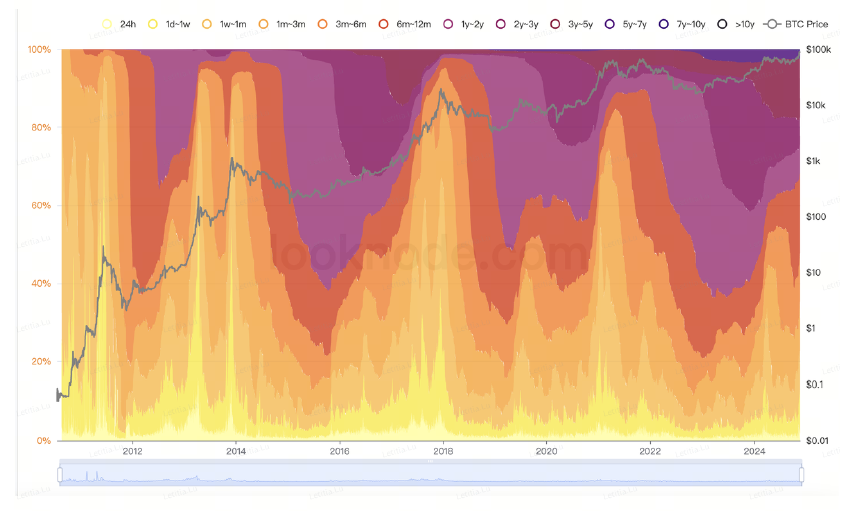Click the $100k right axis label
The width and height of the screenshot is (851, 511).
pos(819,49)
